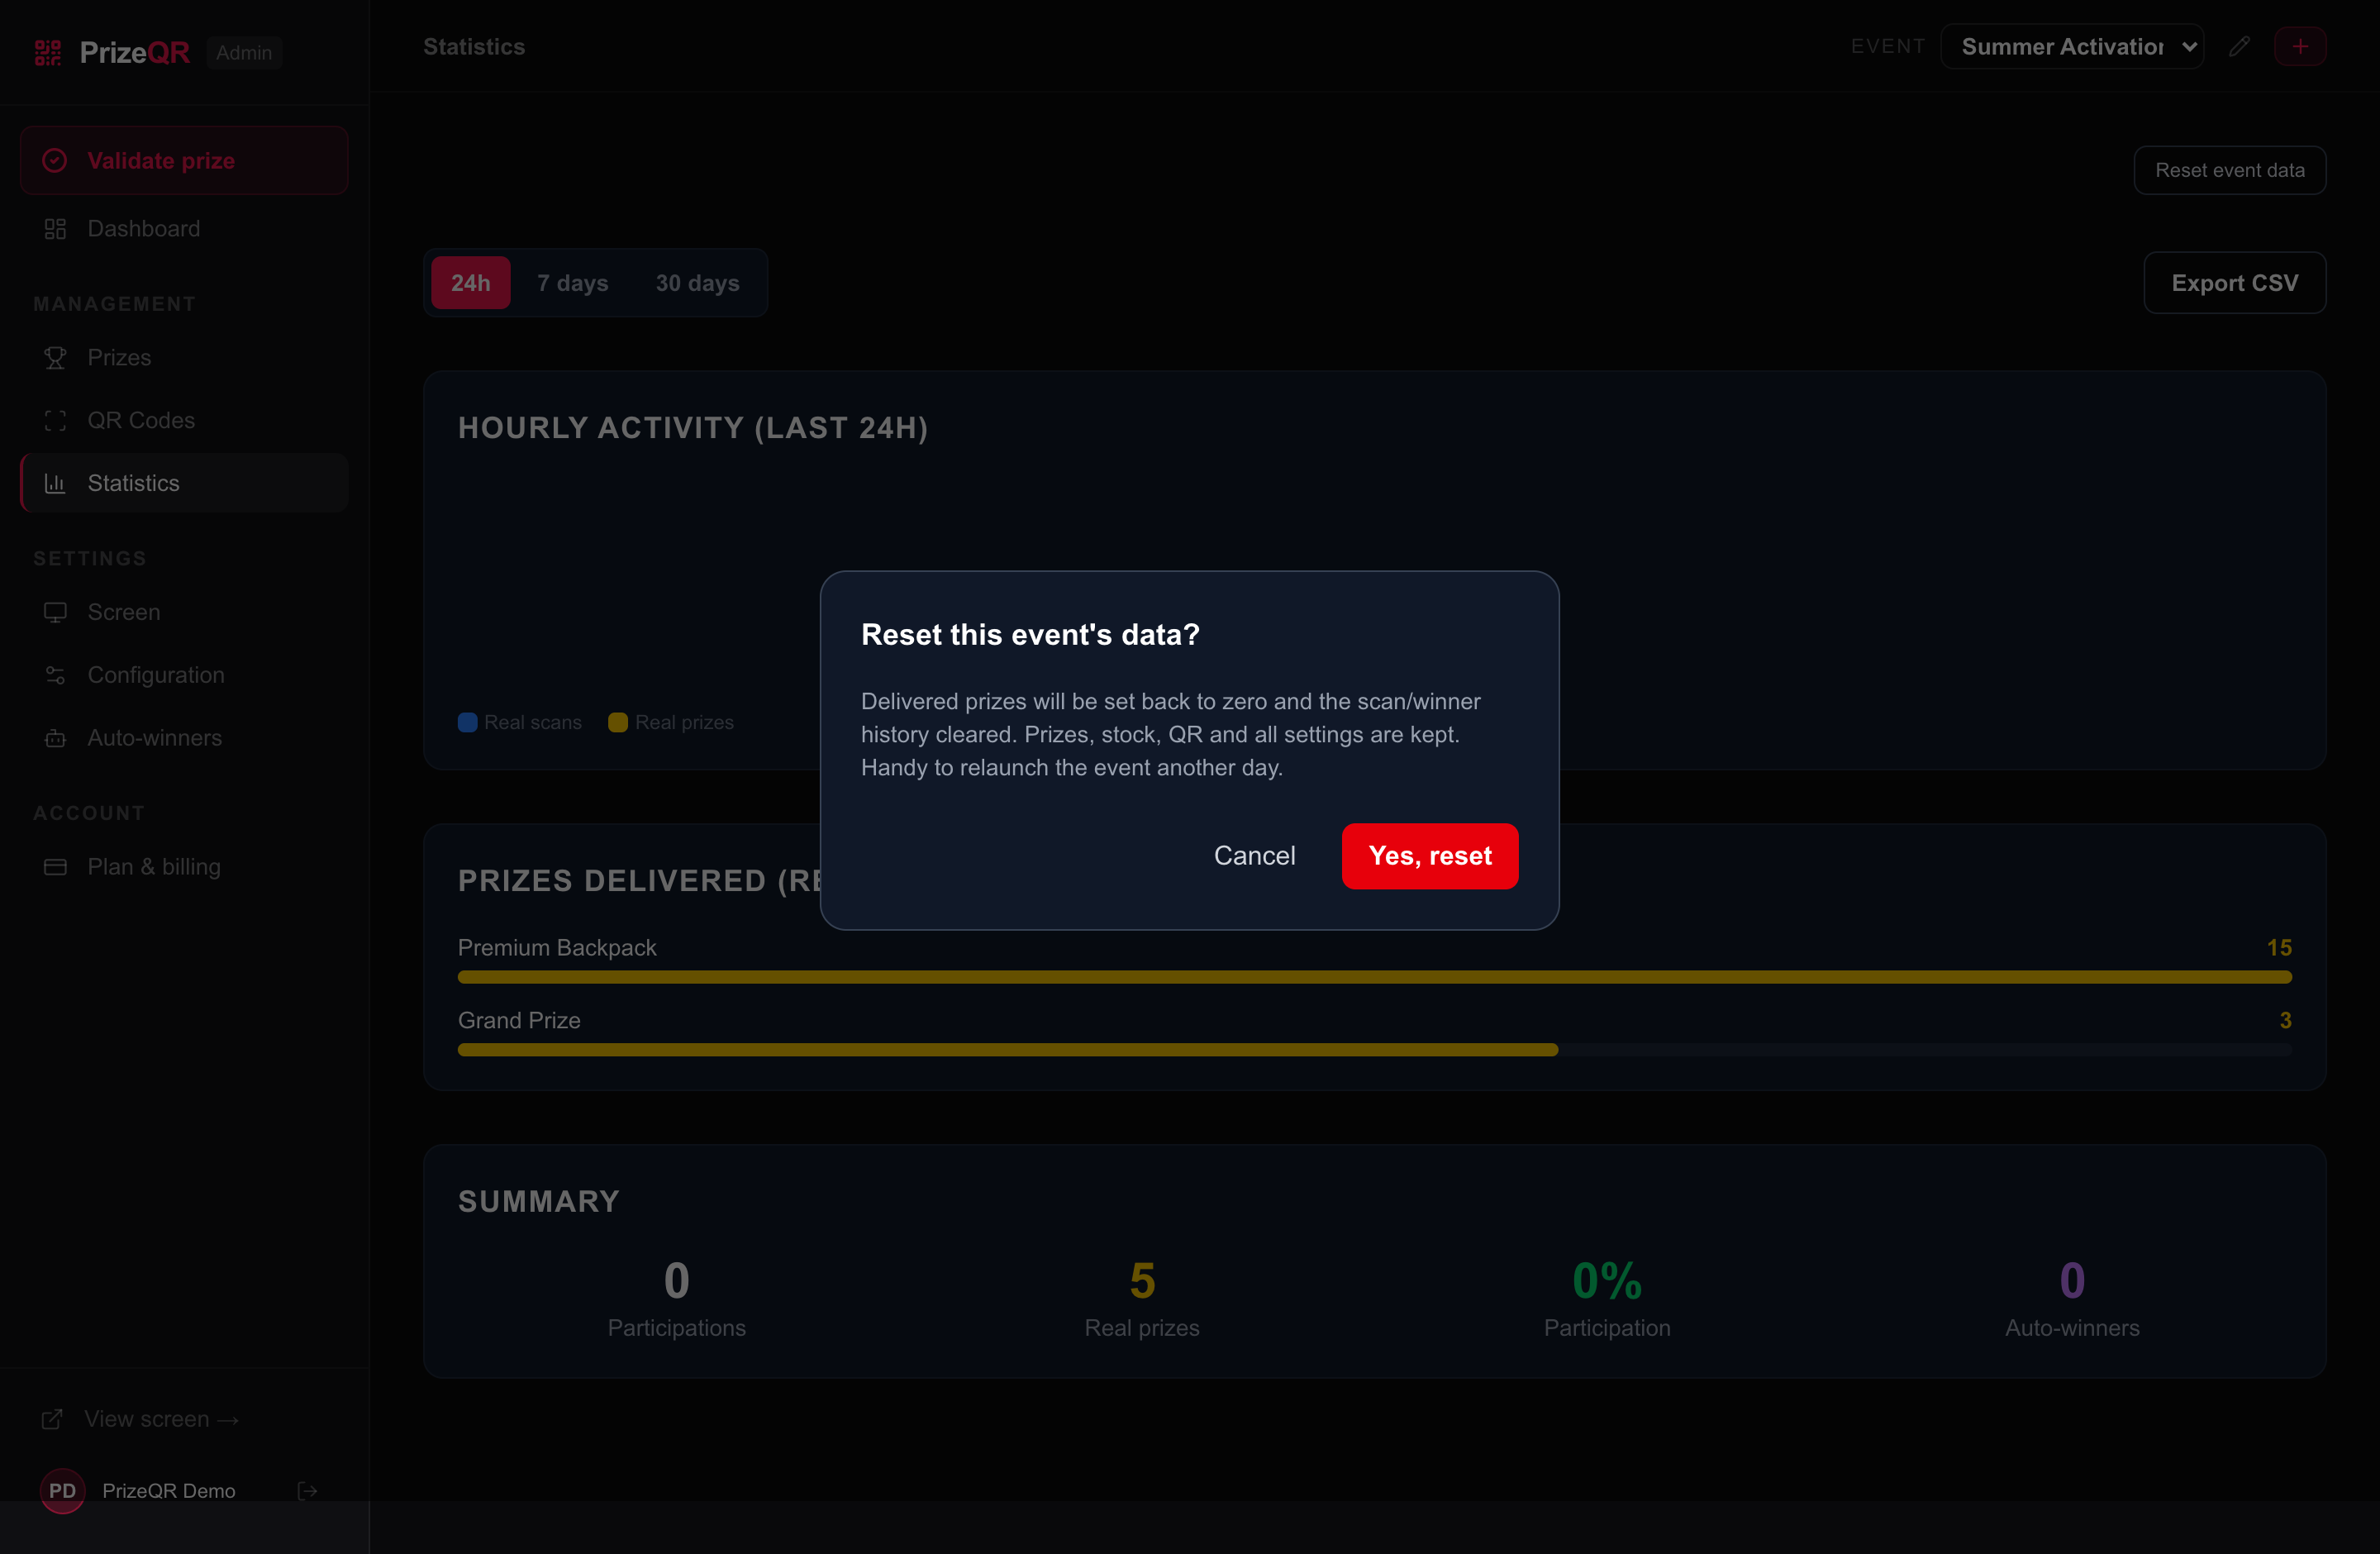Open the QR Codes menu item
2380x1554 pixels.
pos(184,421)
